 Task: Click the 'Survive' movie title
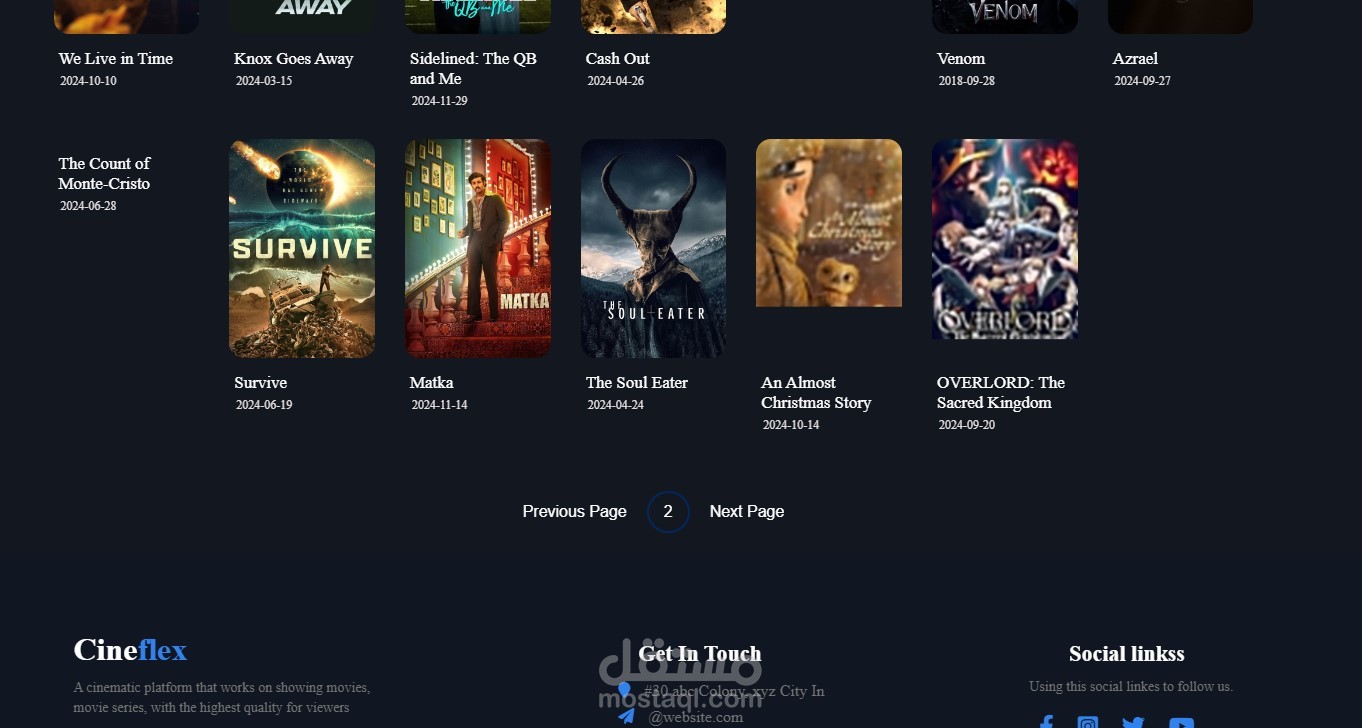261,383
